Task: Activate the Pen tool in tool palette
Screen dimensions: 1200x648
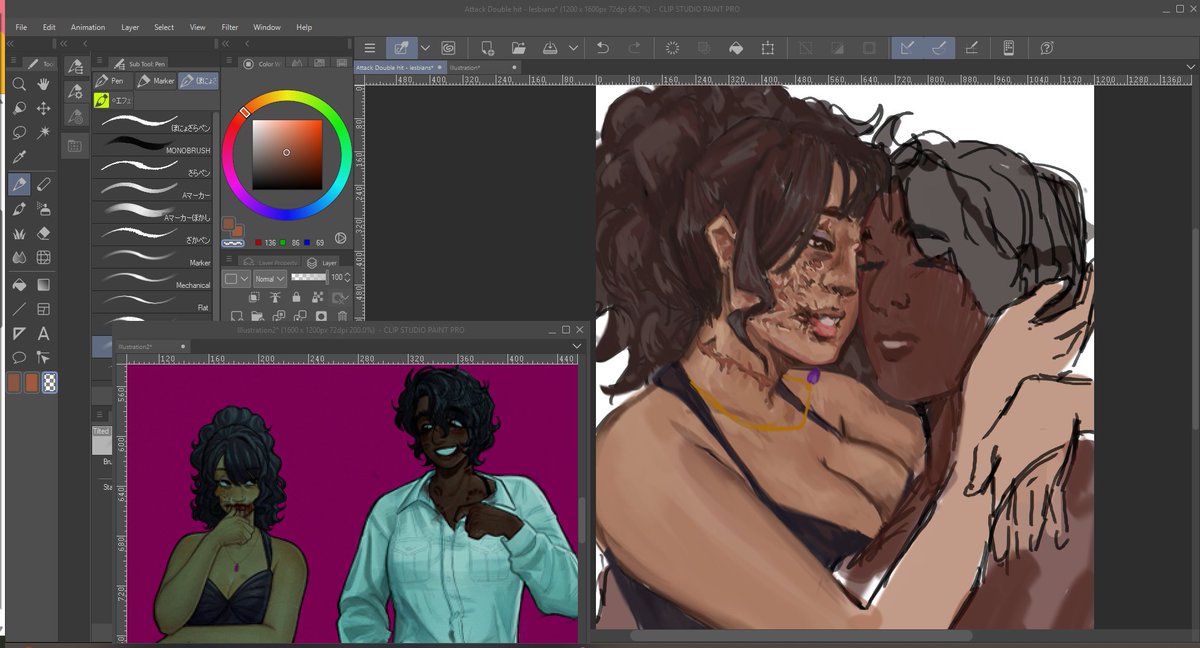Action: pyautogui.click(x=19, y=184)
